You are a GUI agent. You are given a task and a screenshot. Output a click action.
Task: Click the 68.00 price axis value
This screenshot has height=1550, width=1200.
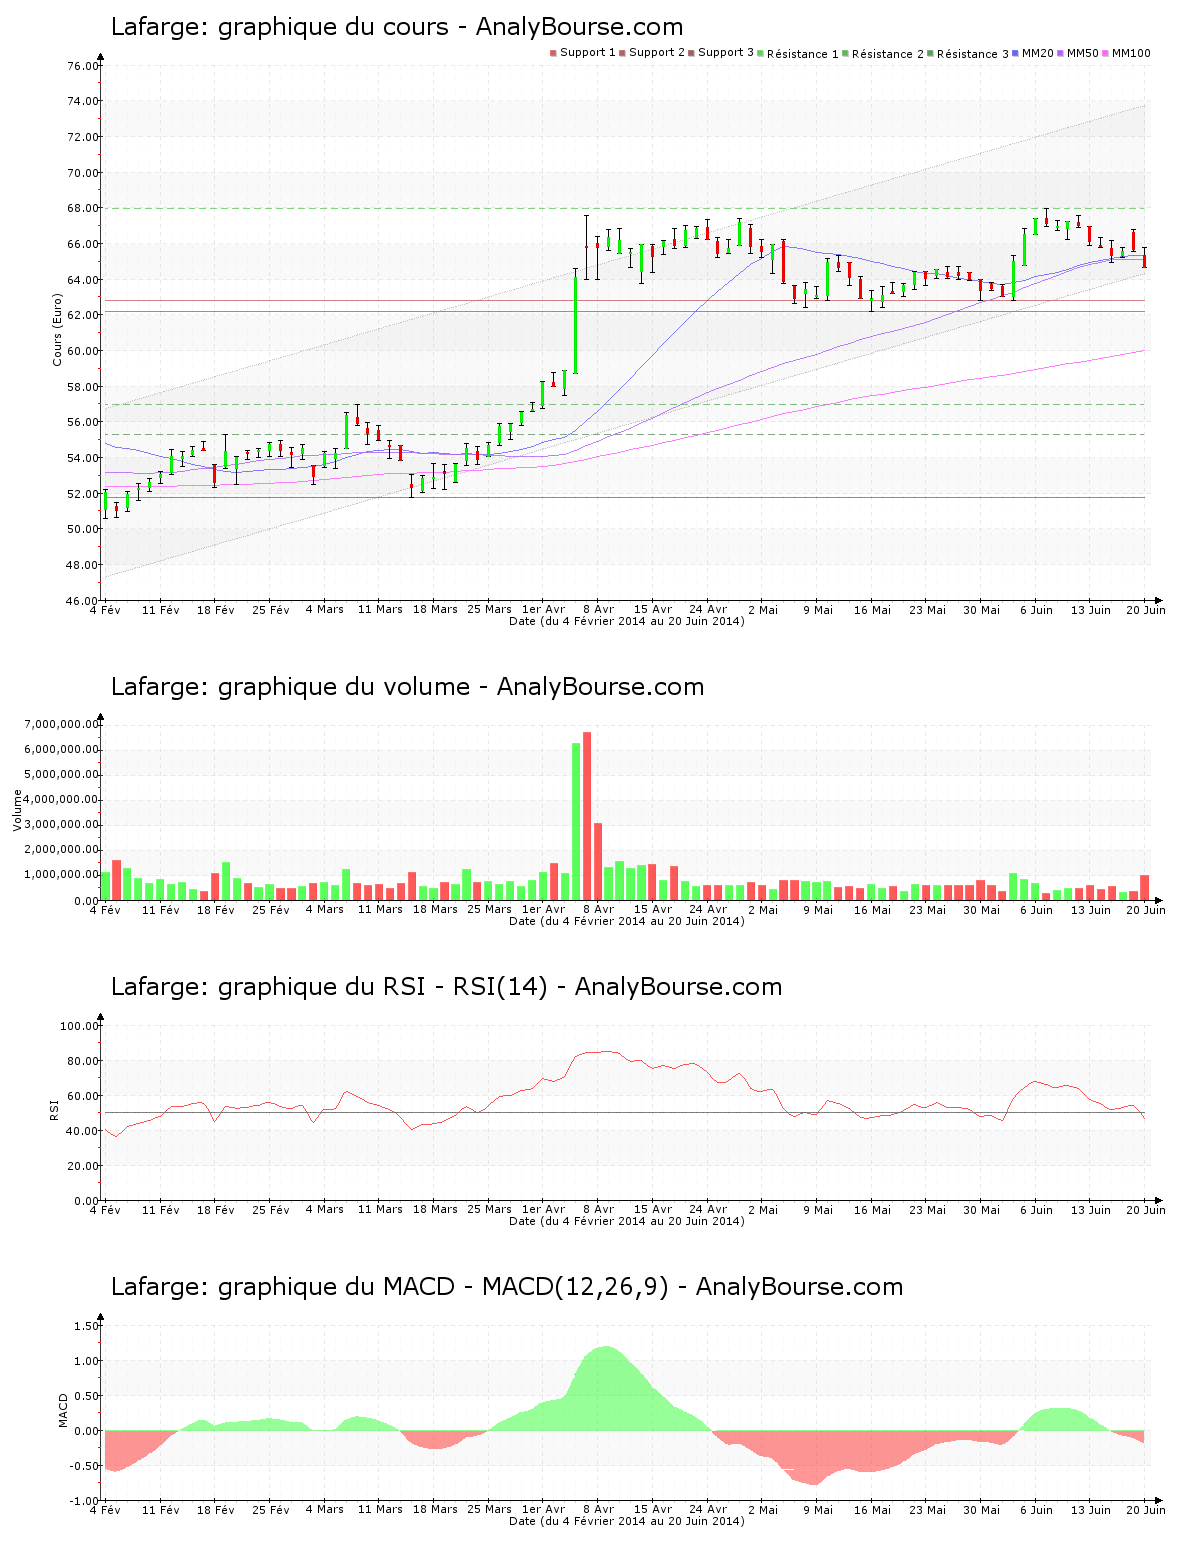click(x=83, y=208)
